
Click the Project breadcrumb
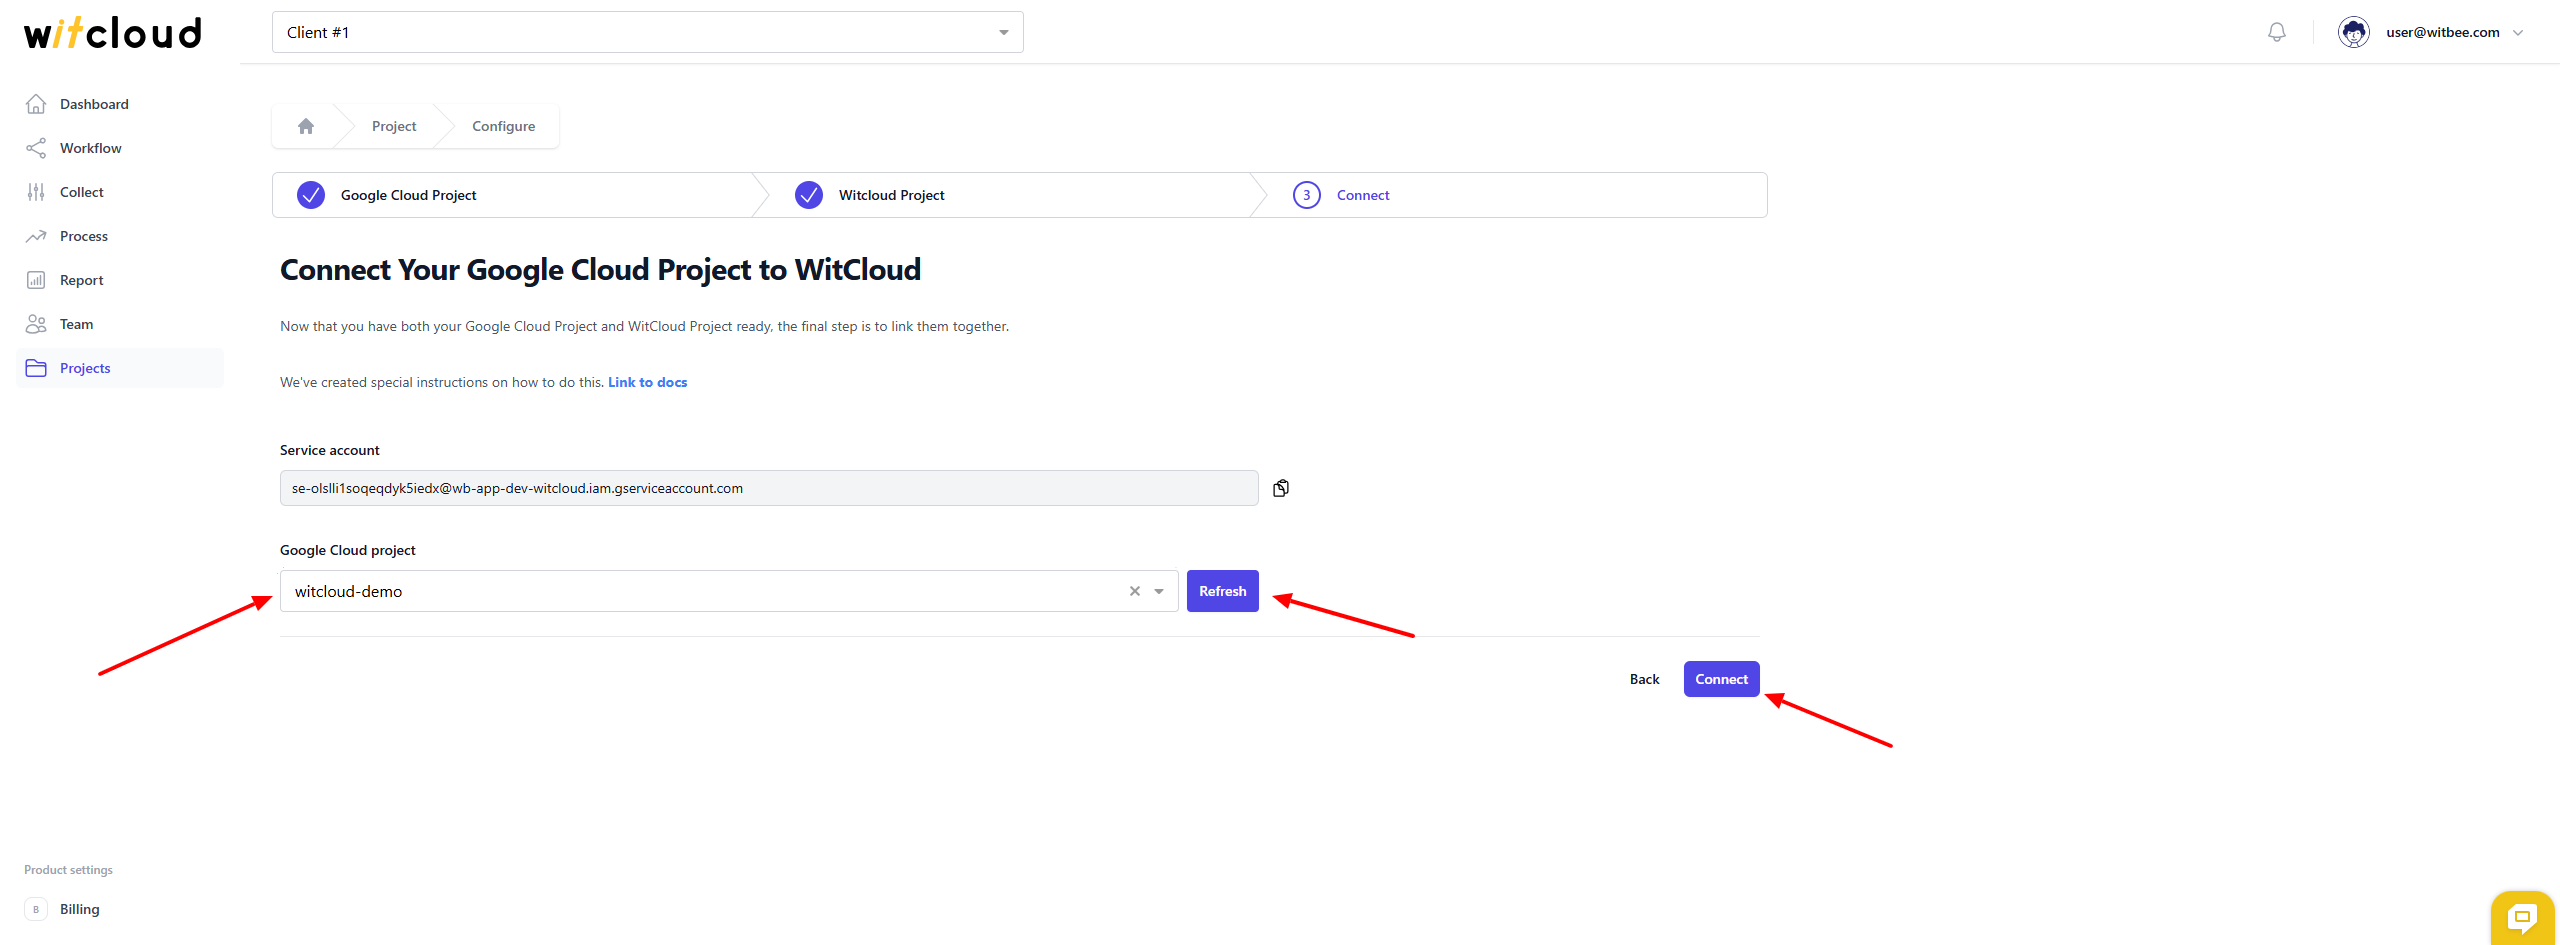[394, 126]
